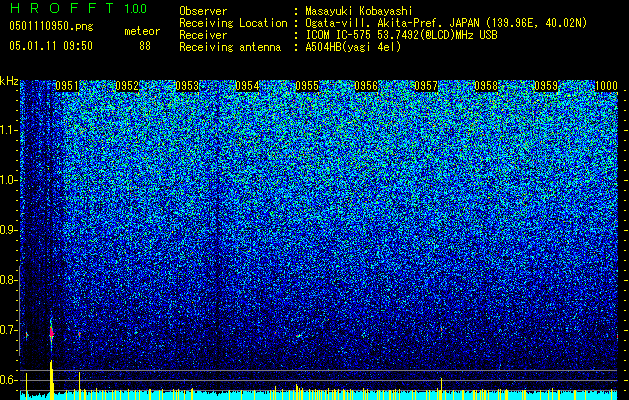Click the Receiving antenna label

tap(230, 47)
